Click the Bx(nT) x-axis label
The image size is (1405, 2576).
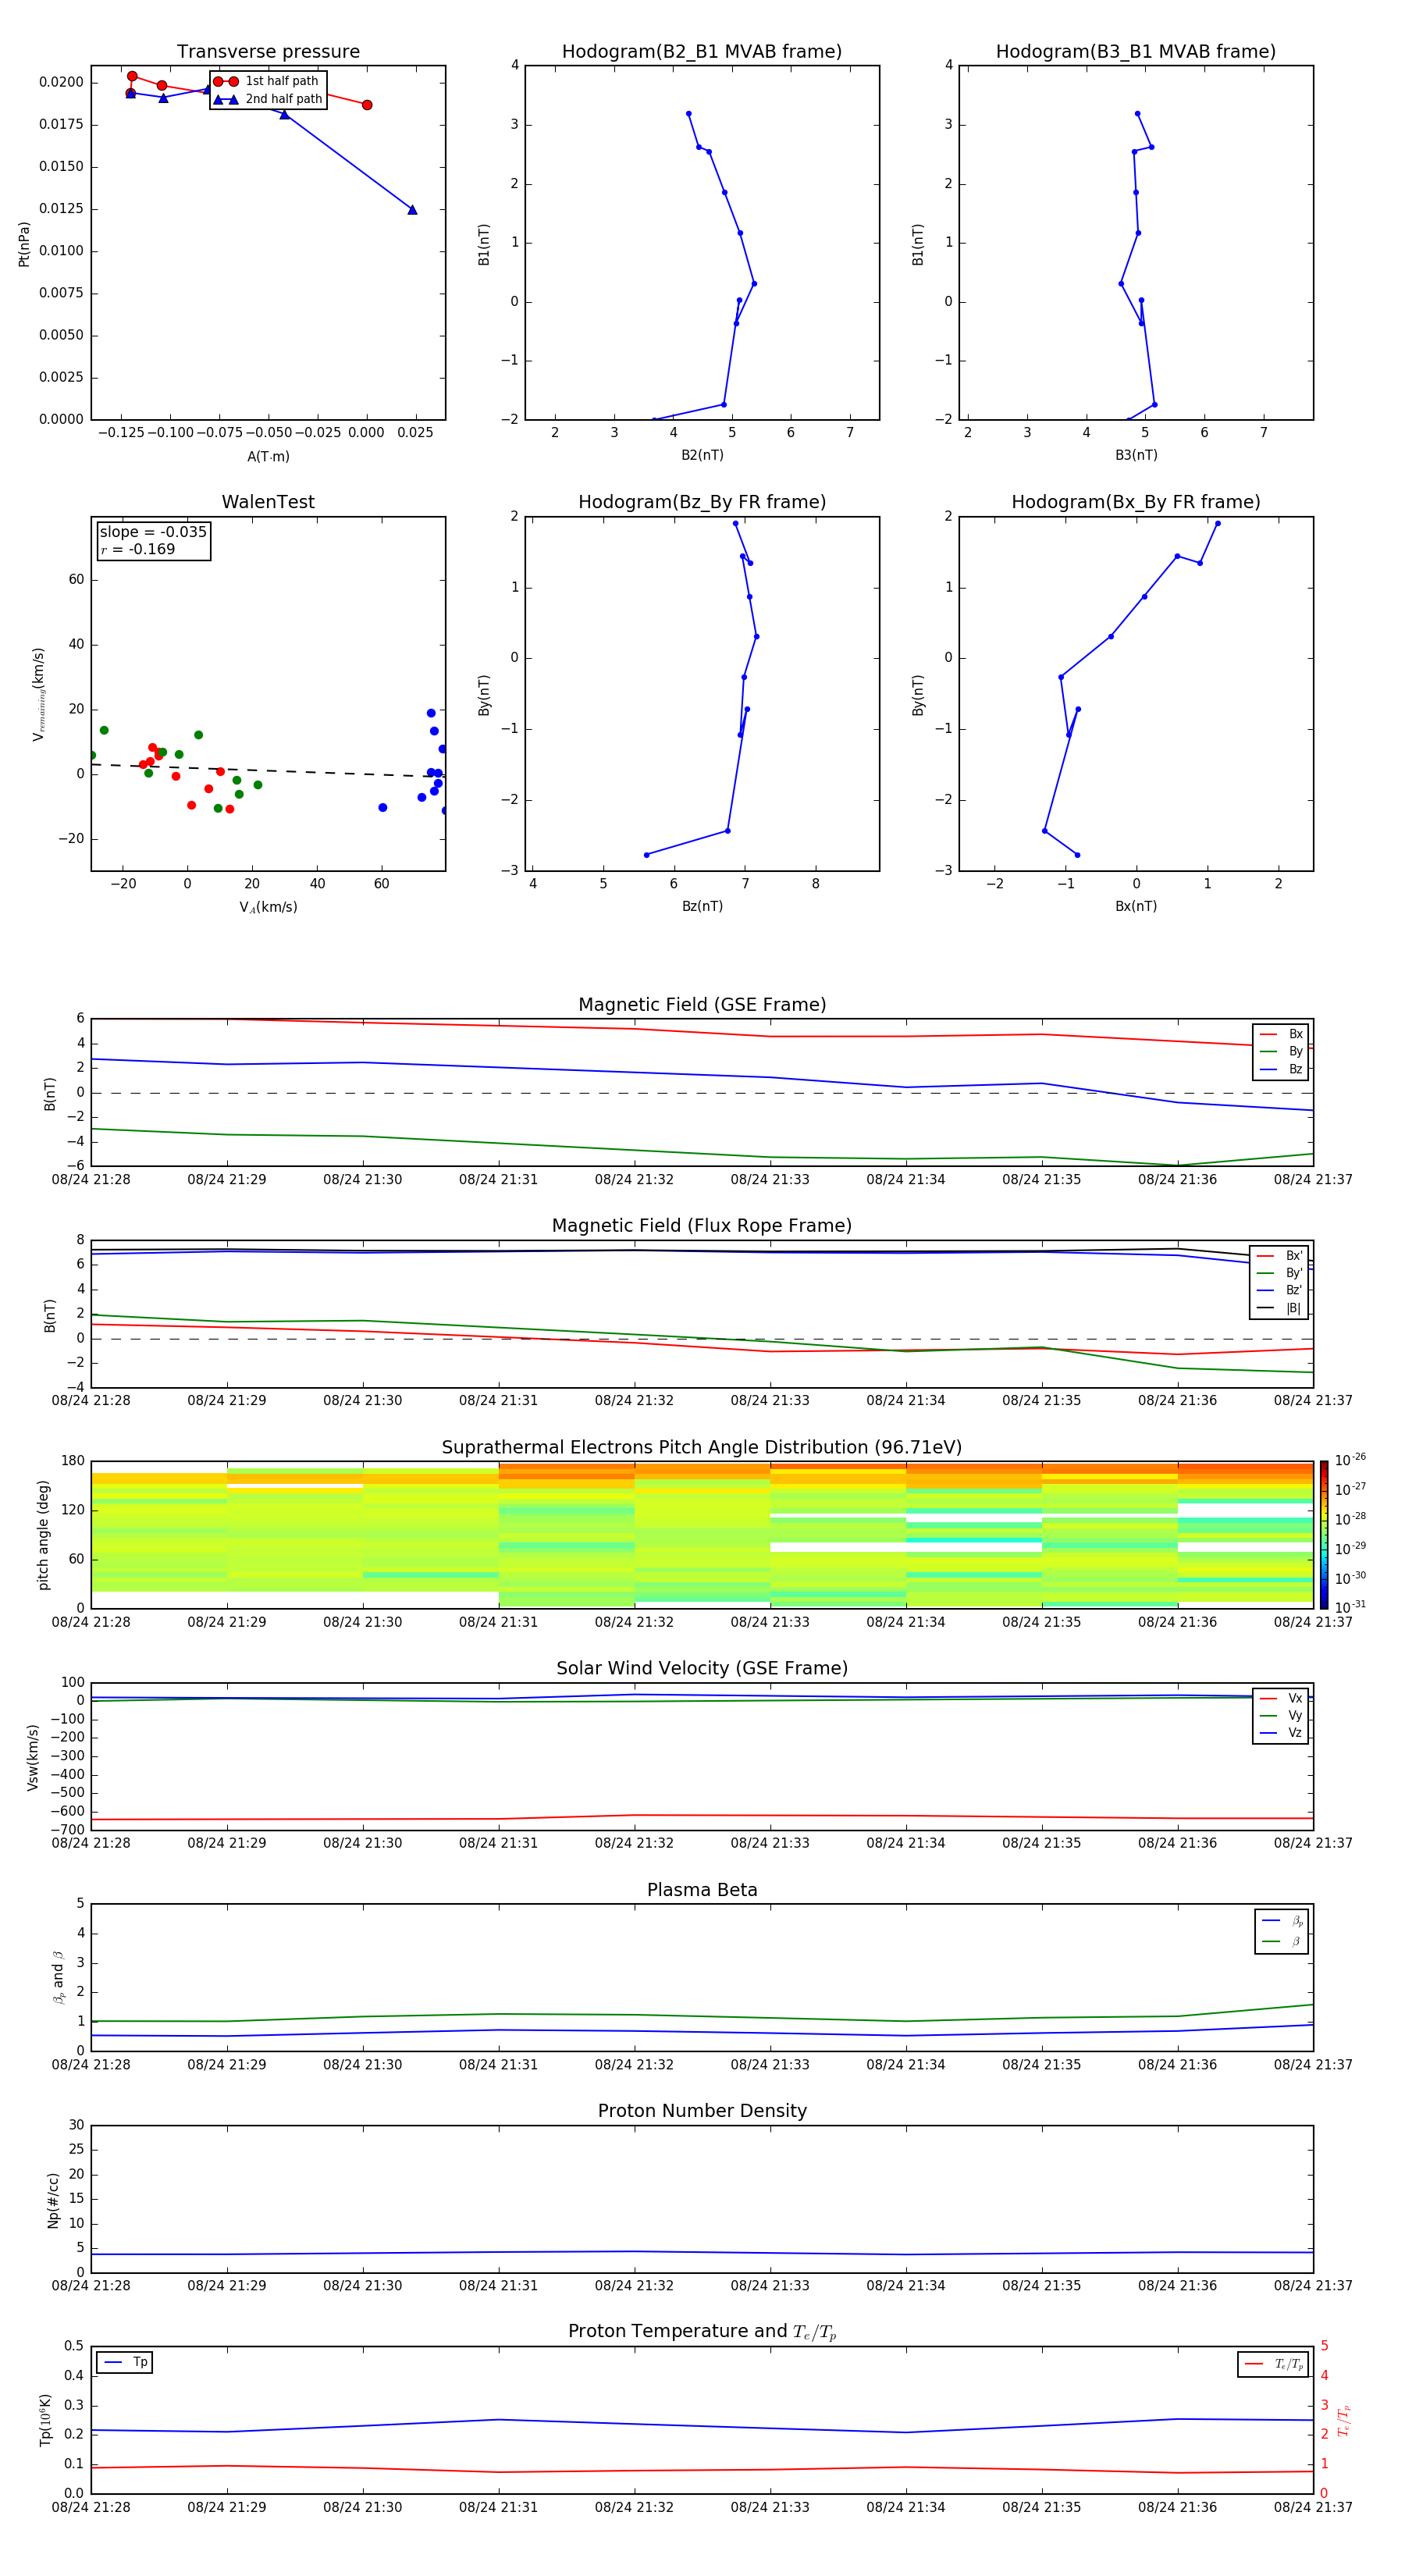1136,906
